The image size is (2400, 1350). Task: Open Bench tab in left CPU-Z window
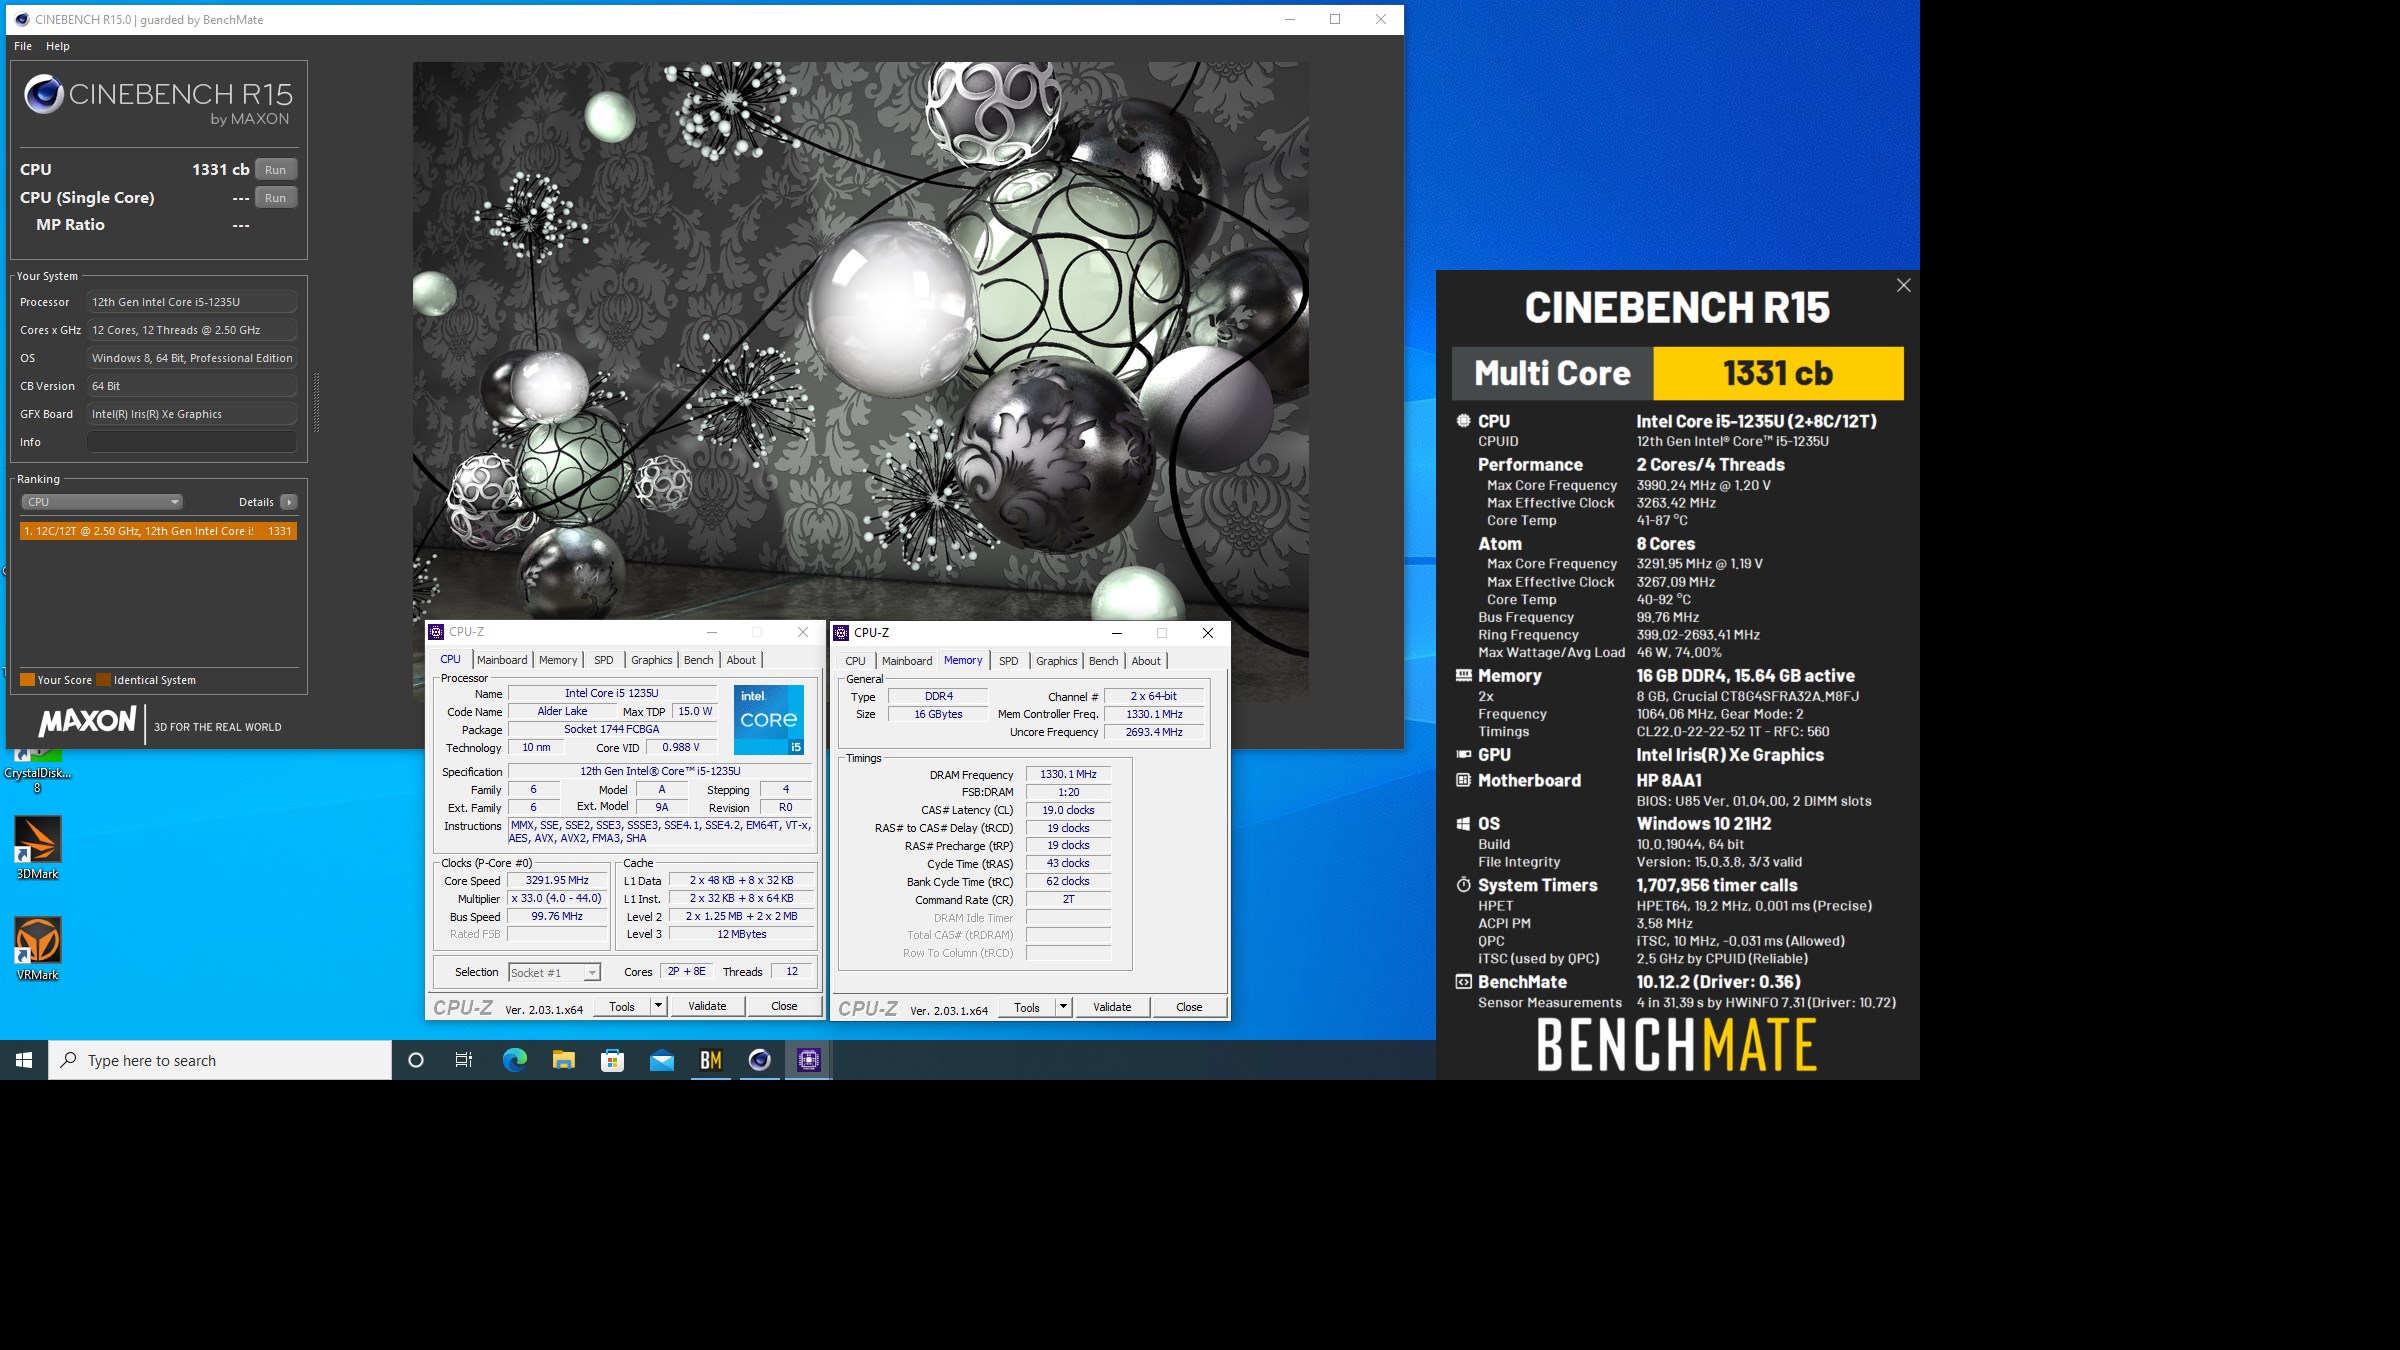pyautogui.click(x=699, y=660)
